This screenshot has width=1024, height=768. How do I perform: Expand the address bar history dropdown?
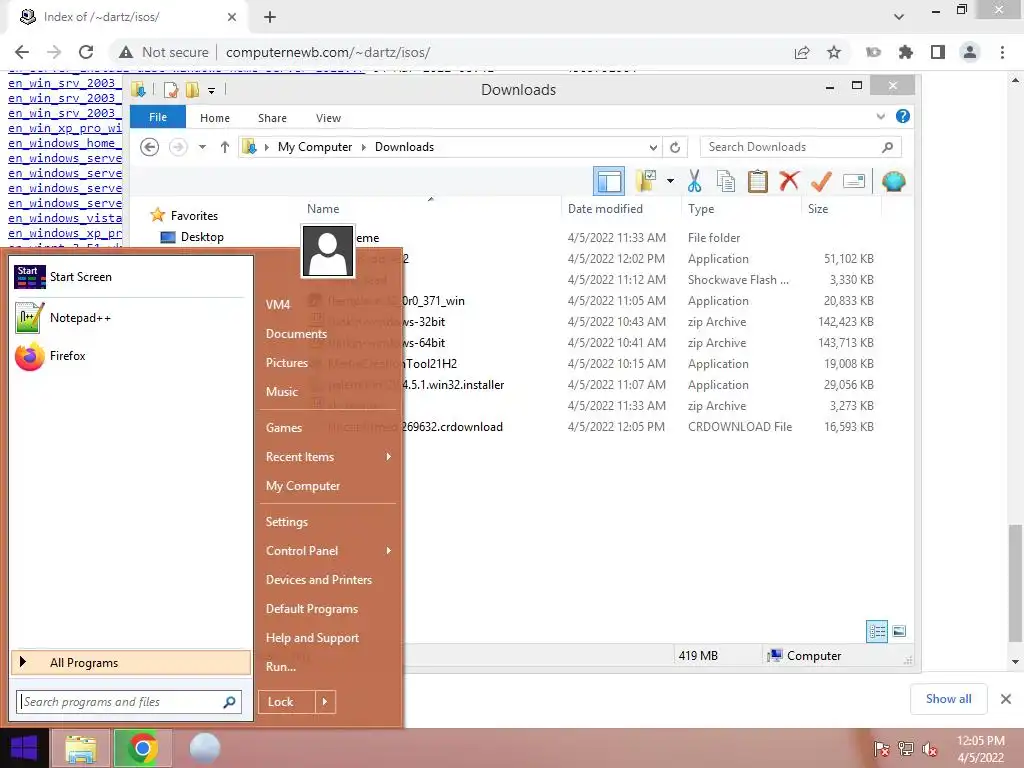point(652,148)
